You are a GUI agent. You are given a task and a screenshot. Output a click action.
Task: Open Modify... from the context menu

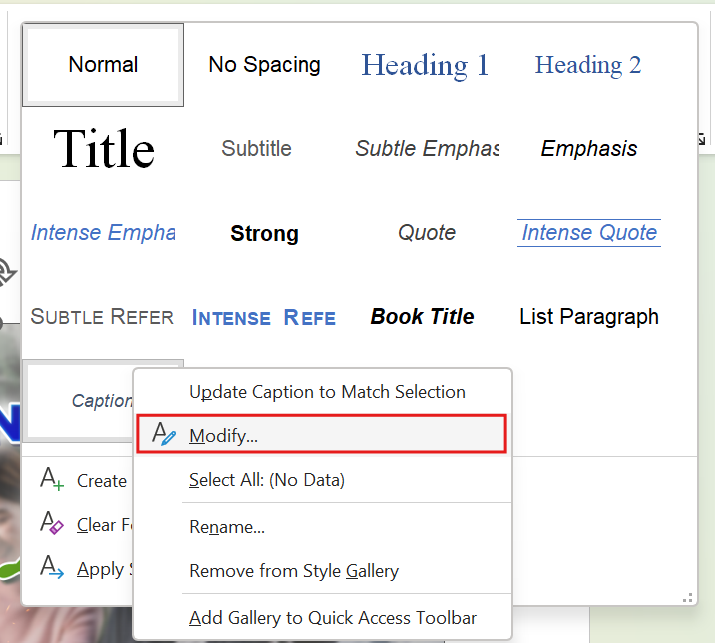321,434
